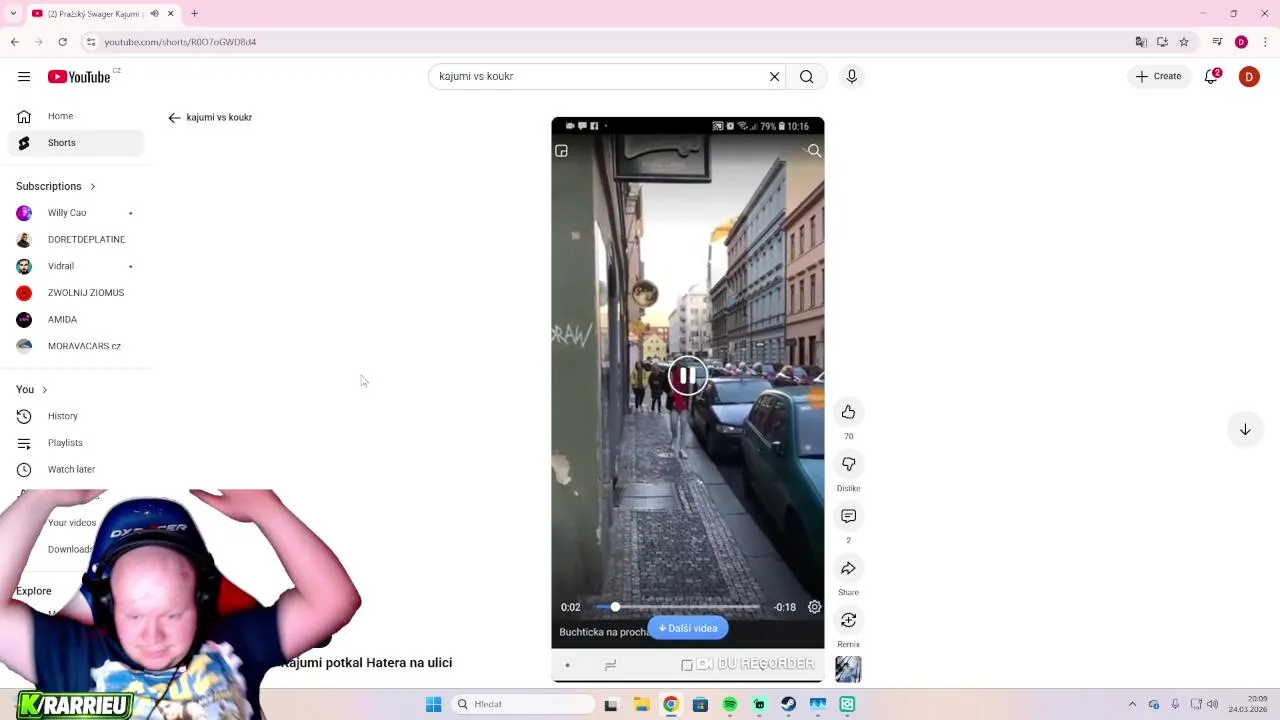
Task: Click the browser address bar URL
Action: click(180, 42)
